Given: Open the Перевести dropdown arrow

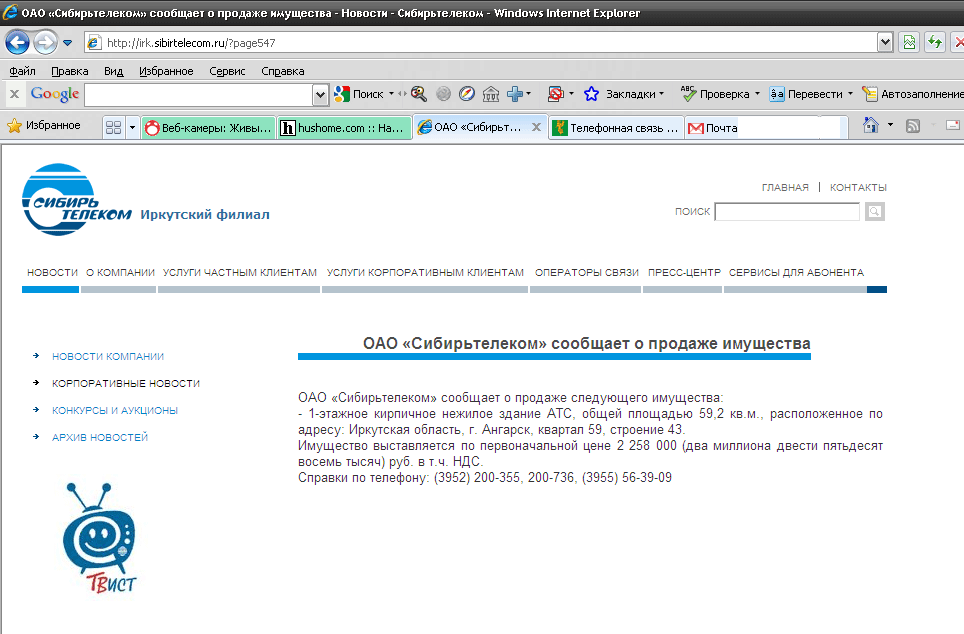Looking at the screenshot, I should 850,94.
